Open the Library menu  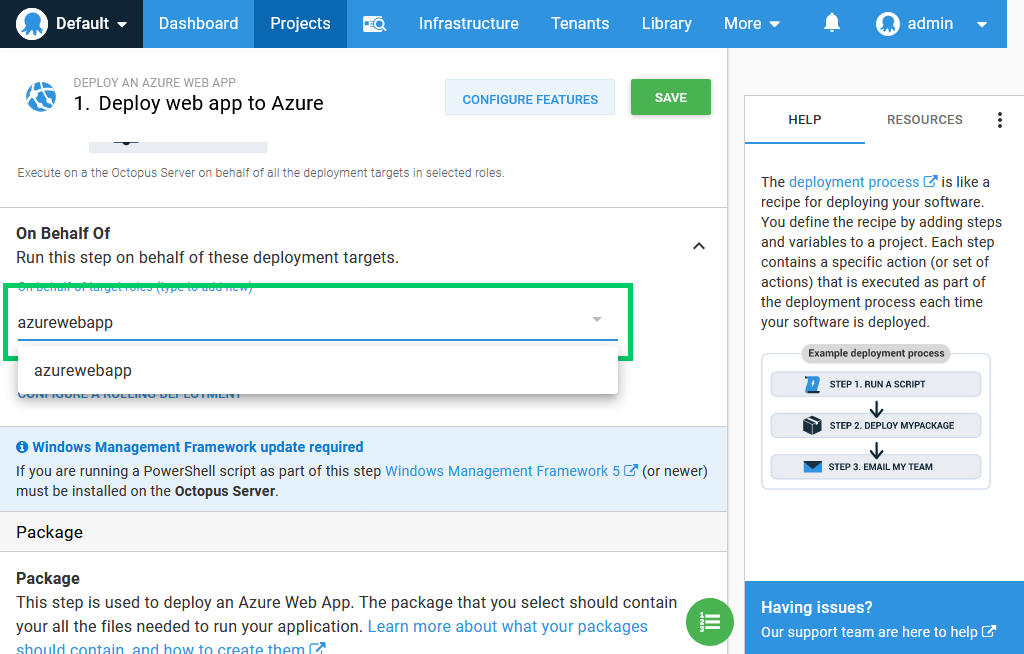tap(667, 24)
